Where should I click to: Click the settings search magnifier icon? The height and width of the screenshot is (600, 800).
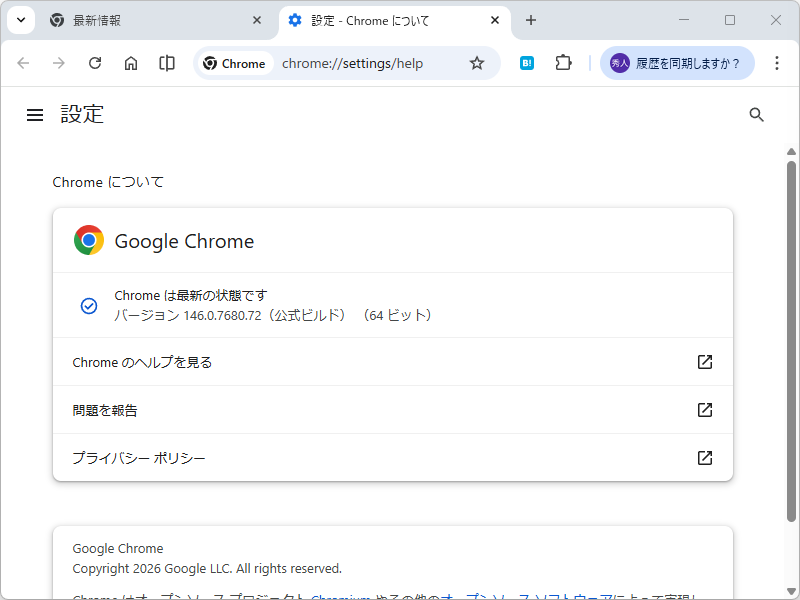click(756, 114)
